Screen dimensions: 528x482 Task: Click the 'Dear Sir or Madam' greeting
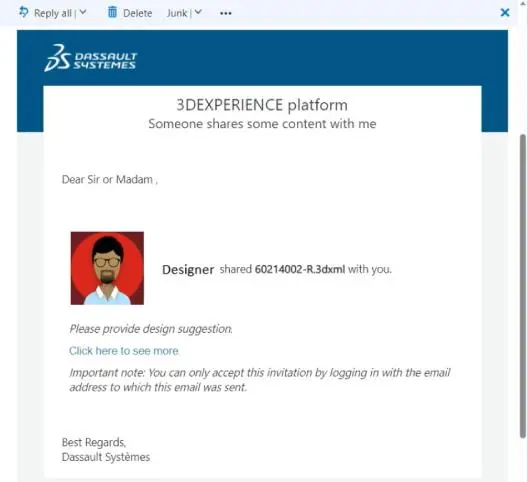pyautogui.click(x=110, y=180)
